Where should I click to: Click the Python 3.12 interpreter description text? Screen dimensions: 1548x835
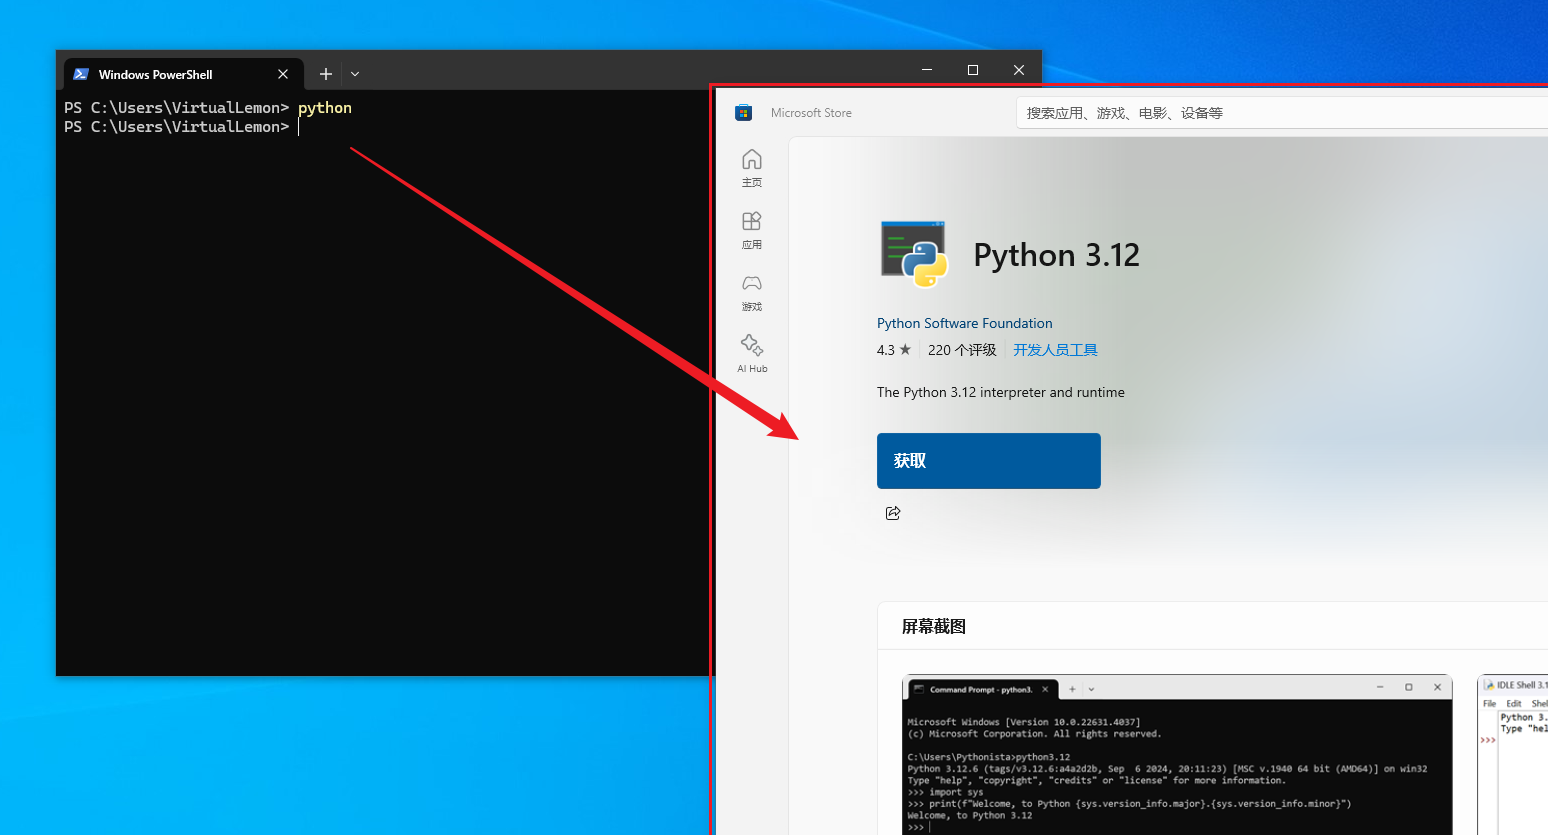point(1000,392)
